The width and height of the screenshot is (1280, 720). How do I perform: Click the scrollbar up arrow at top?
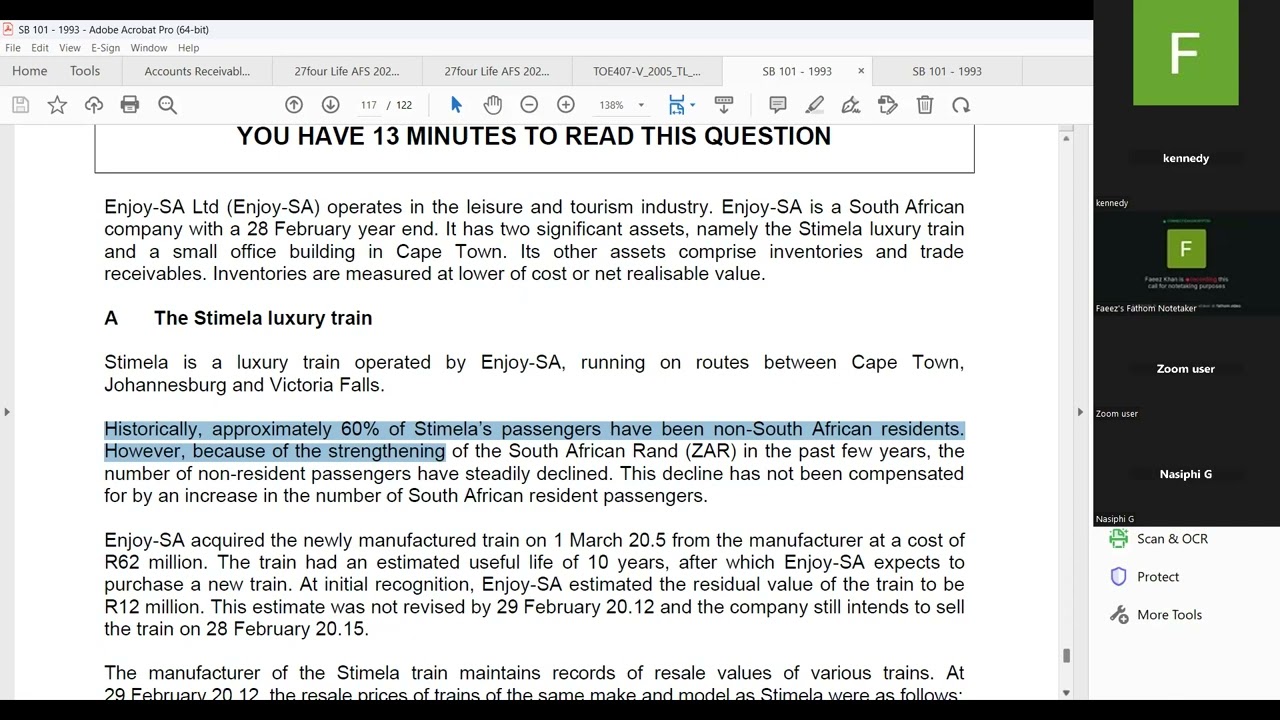pos(1066,137)
